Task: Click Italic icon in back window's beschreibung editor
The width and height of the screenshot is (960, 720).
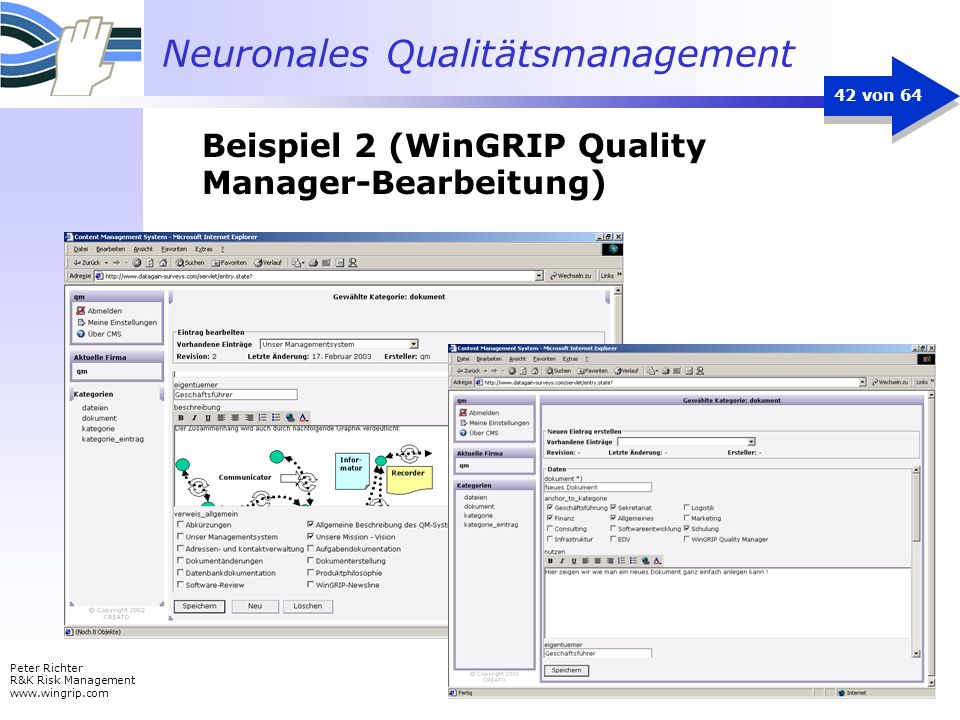Action: 194,418
